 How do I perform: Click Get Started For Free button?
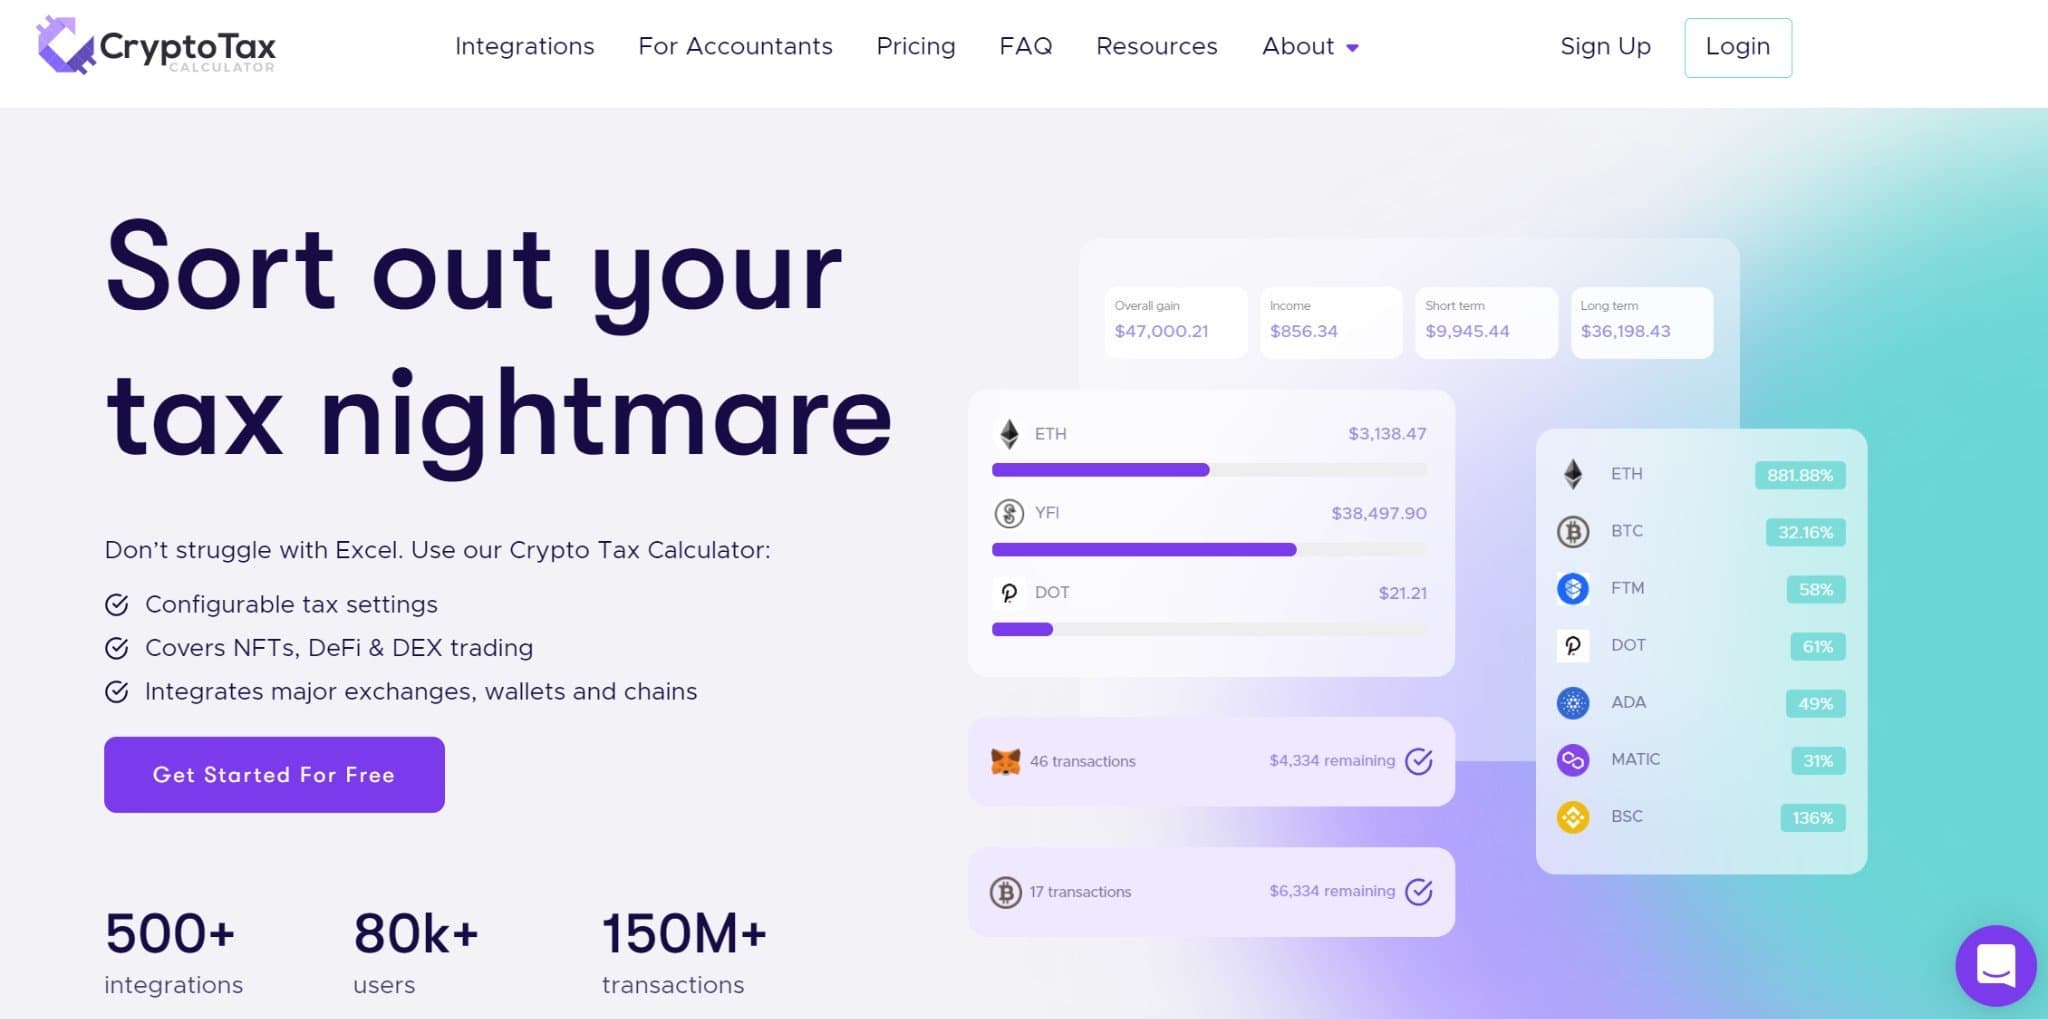tap(274, 775)
